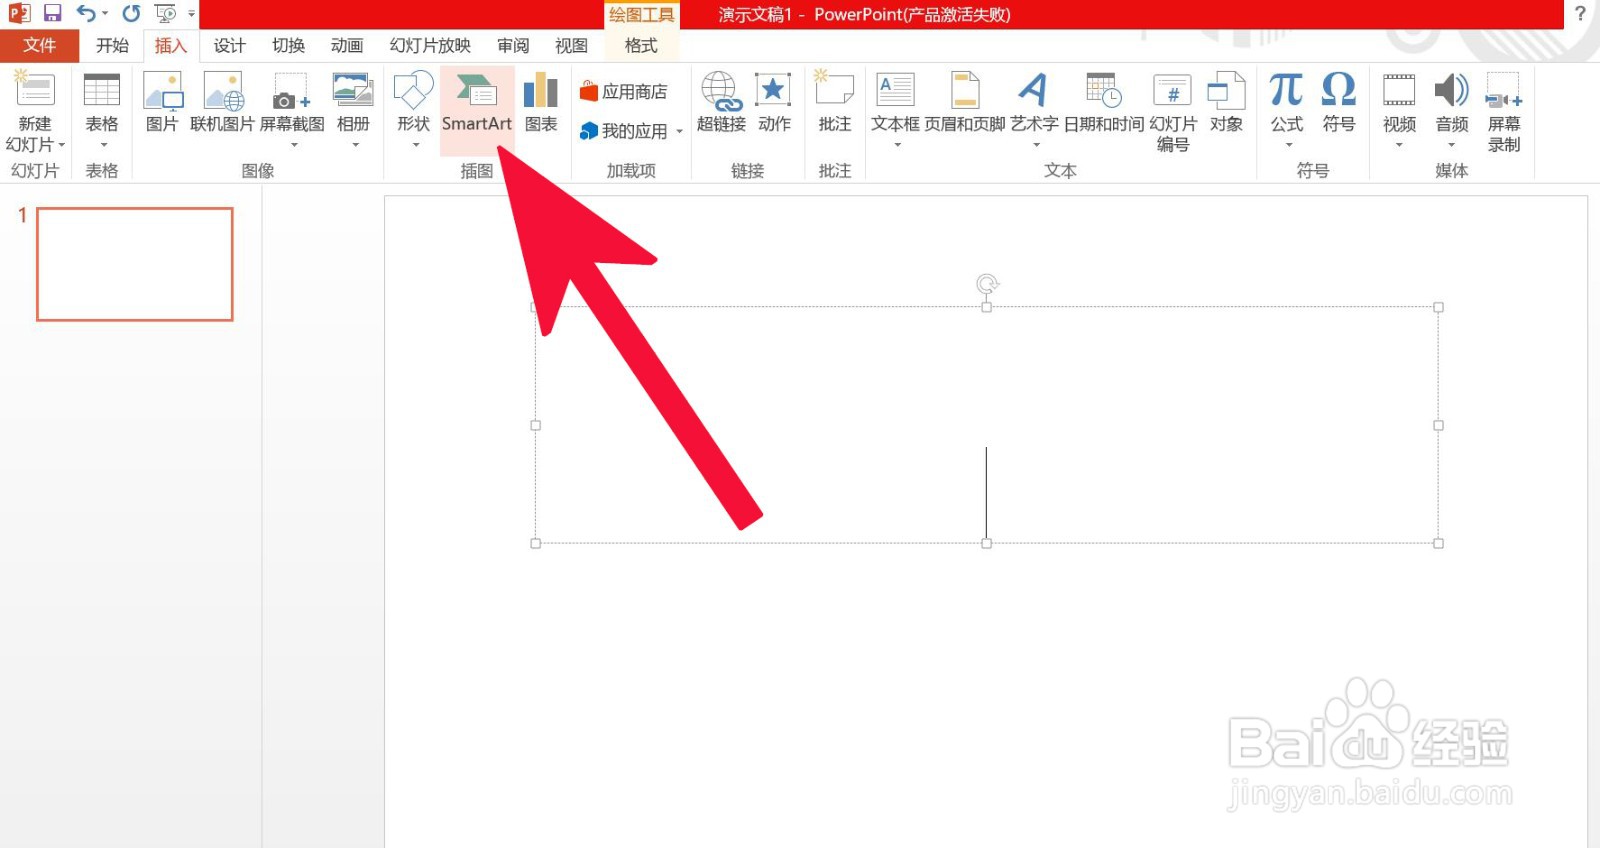Viewport: 1600px width, 848px height.
Task: Select slide 1 thumbnail in panel
Action: click(135, 264)
